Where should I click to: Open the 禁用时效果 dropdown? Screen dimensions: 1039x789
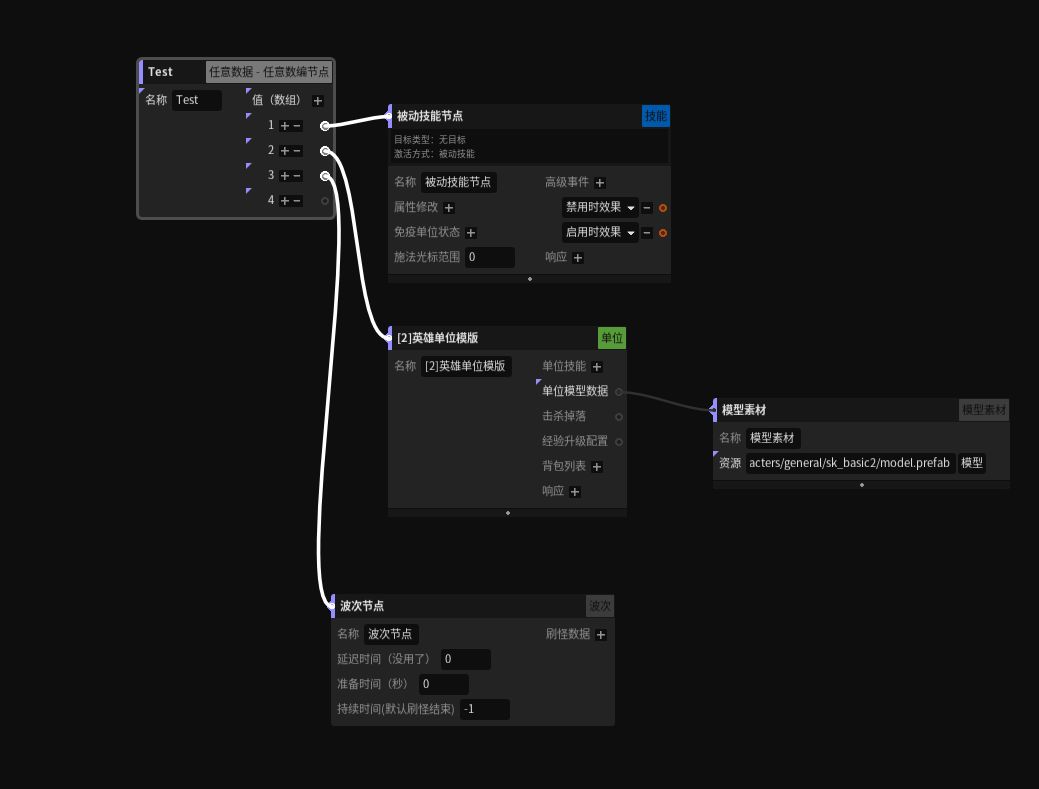click(600, 207)
